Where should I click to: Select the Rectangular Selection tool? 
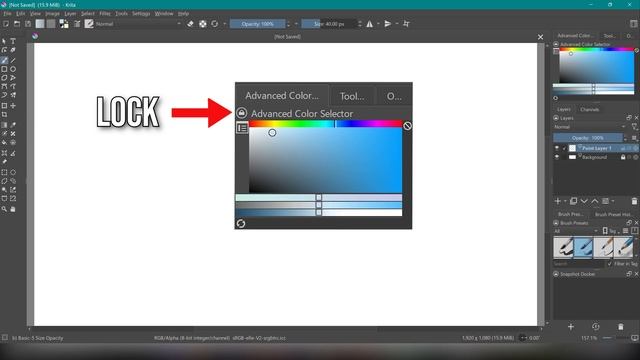tap(4, 172)
